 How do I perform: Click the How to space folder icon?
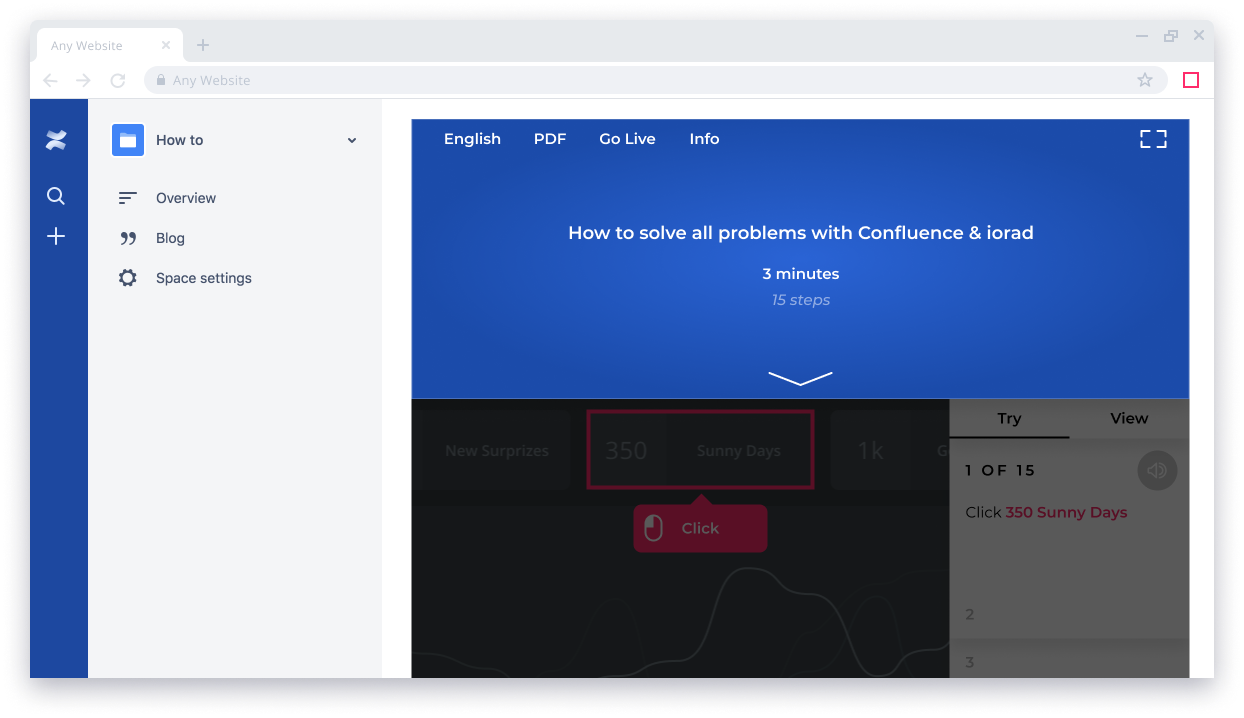tap(128, 140)
